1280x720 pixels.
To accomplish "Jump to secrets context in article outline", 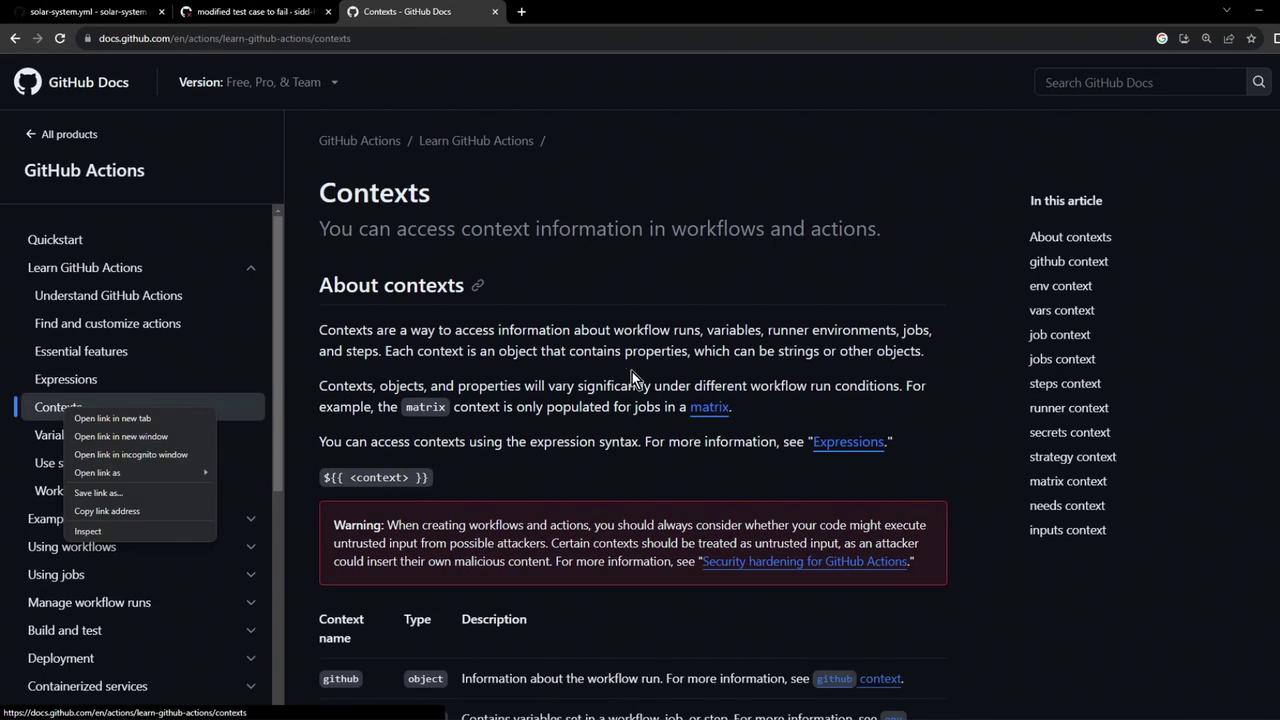I will click(x=1069, y=432).
